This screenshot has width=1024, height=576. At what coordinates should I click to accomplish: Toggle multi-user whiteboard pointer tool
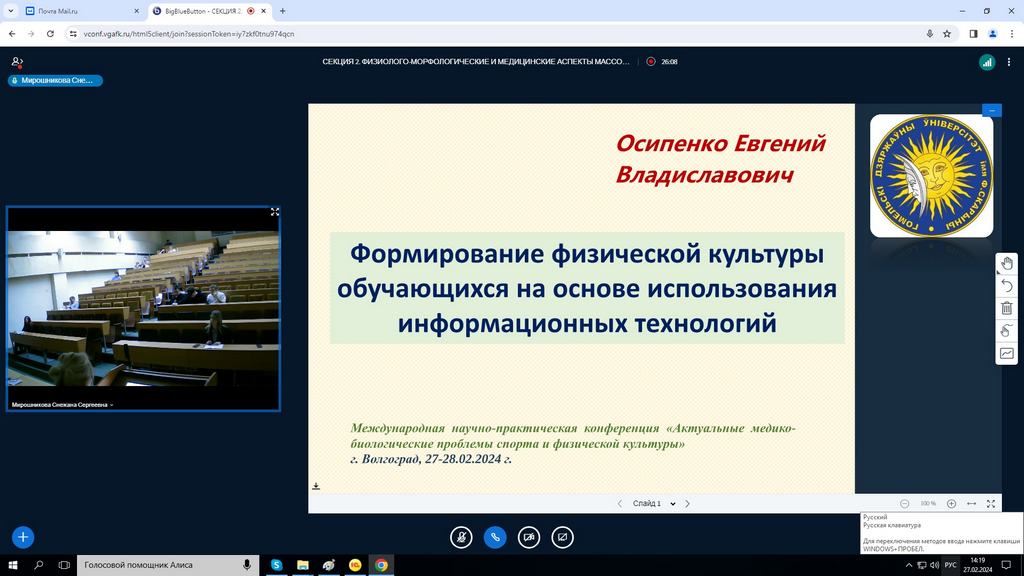tap(1006, 331)
